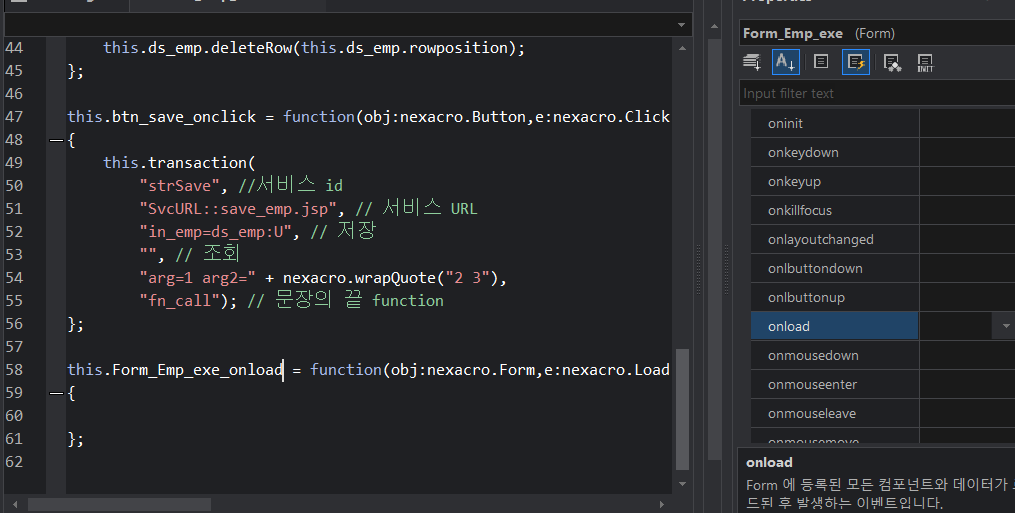Select the onkillfocus event row

tap(883, 211)
